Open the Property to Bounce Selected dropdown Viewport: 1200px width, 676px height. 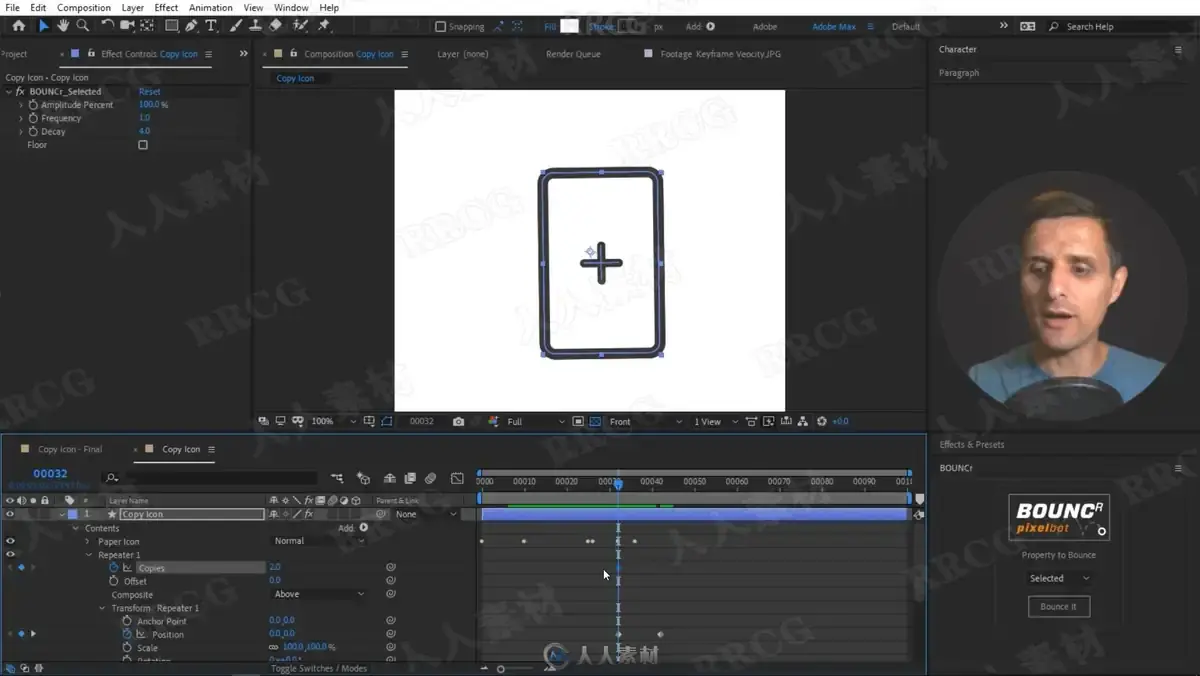coord(1059,578)
